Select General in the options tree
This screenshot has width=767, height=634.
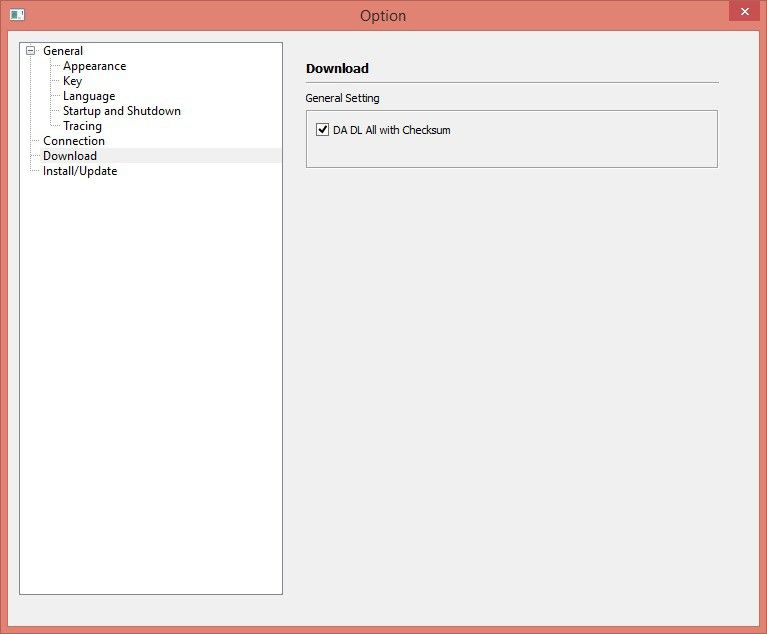(63, 51)
